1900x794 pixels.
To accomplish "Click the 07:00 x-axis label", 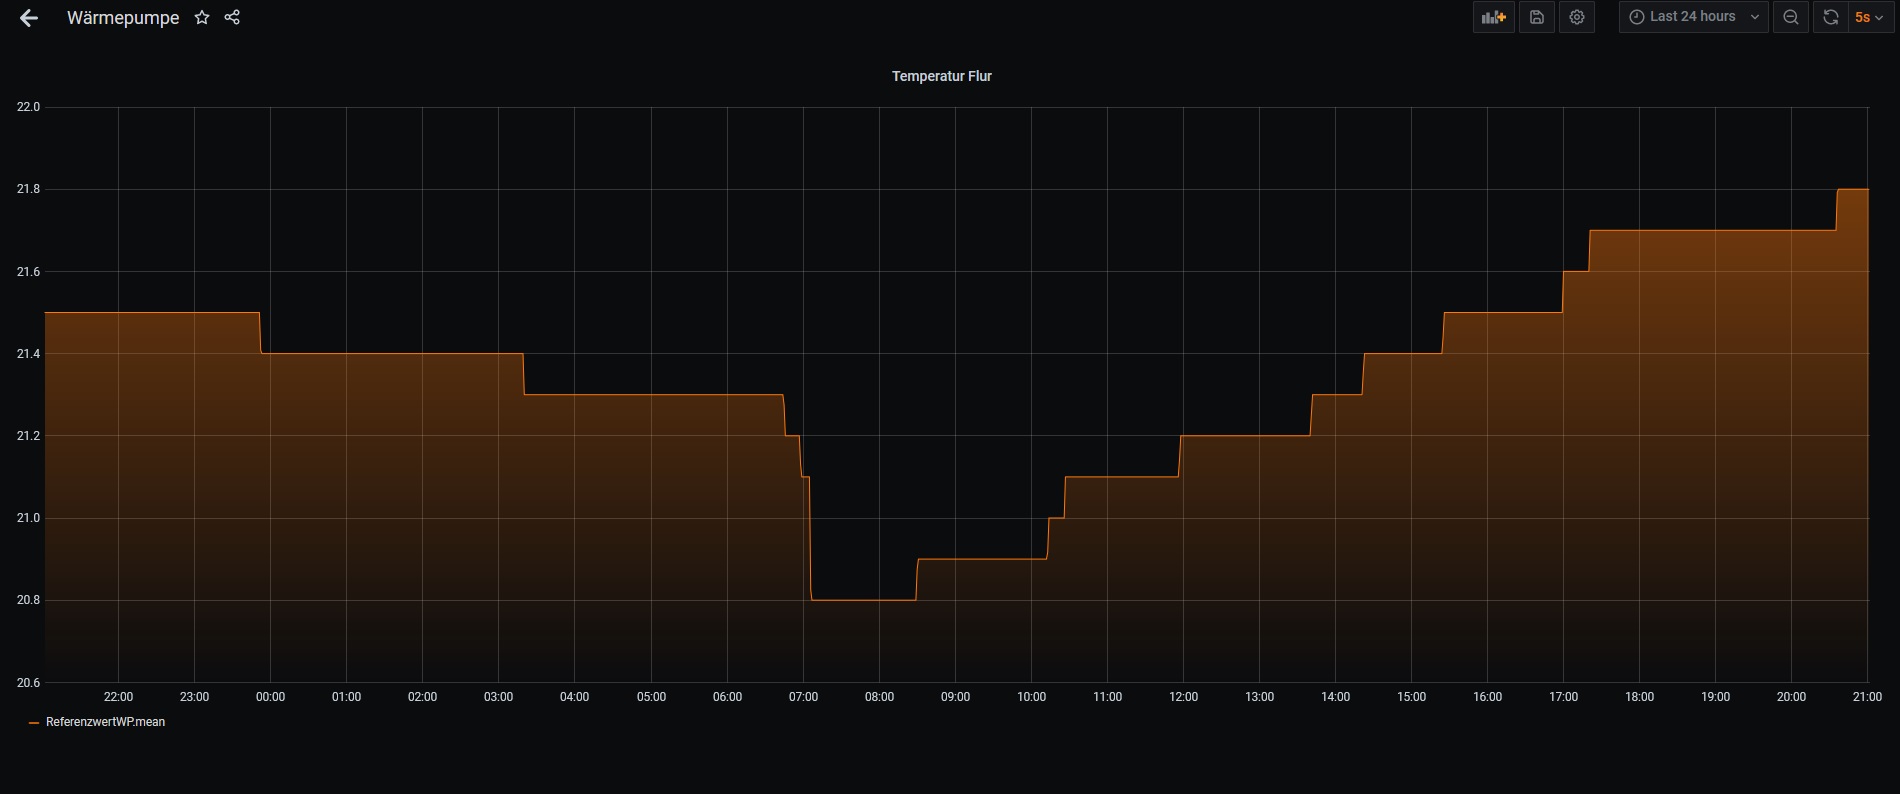I will click(x=803, y=697).
